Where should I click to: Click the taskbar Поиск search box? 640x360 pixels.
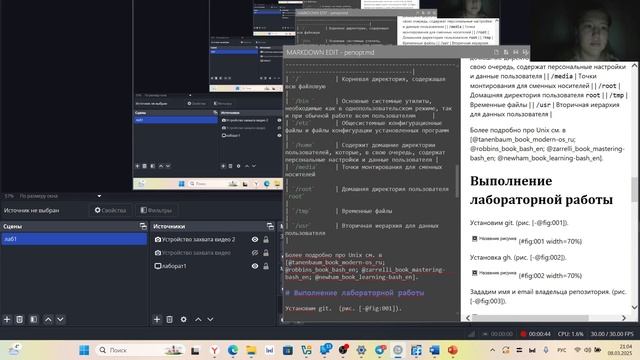click(141, 350)
